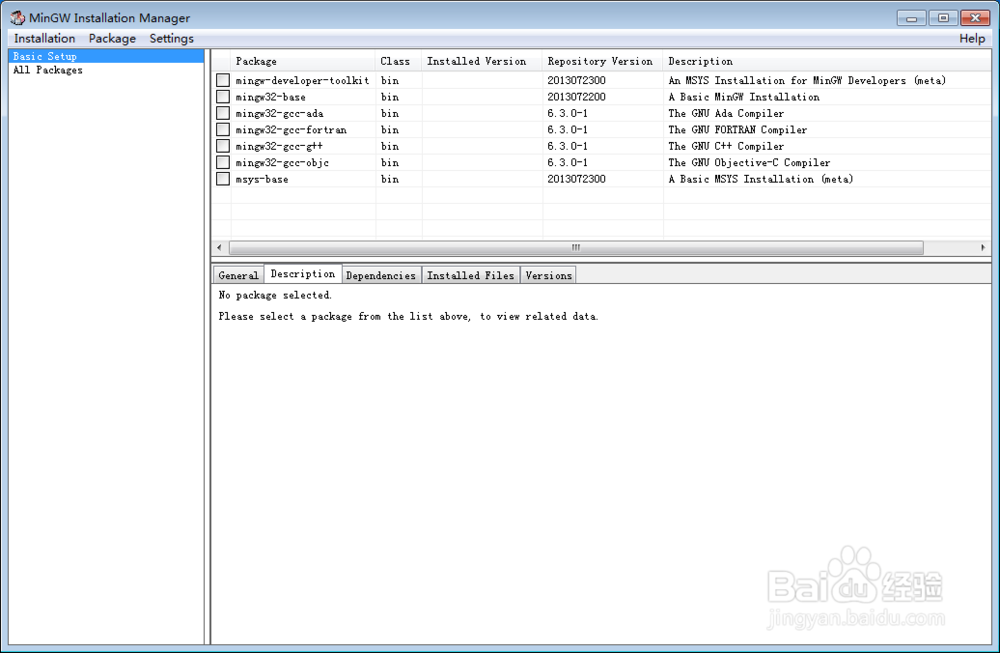Click 'The GNU C++ Compiler' description
Screen dimensions: 1000x653
pyautogui.click(x=726, y=146)
